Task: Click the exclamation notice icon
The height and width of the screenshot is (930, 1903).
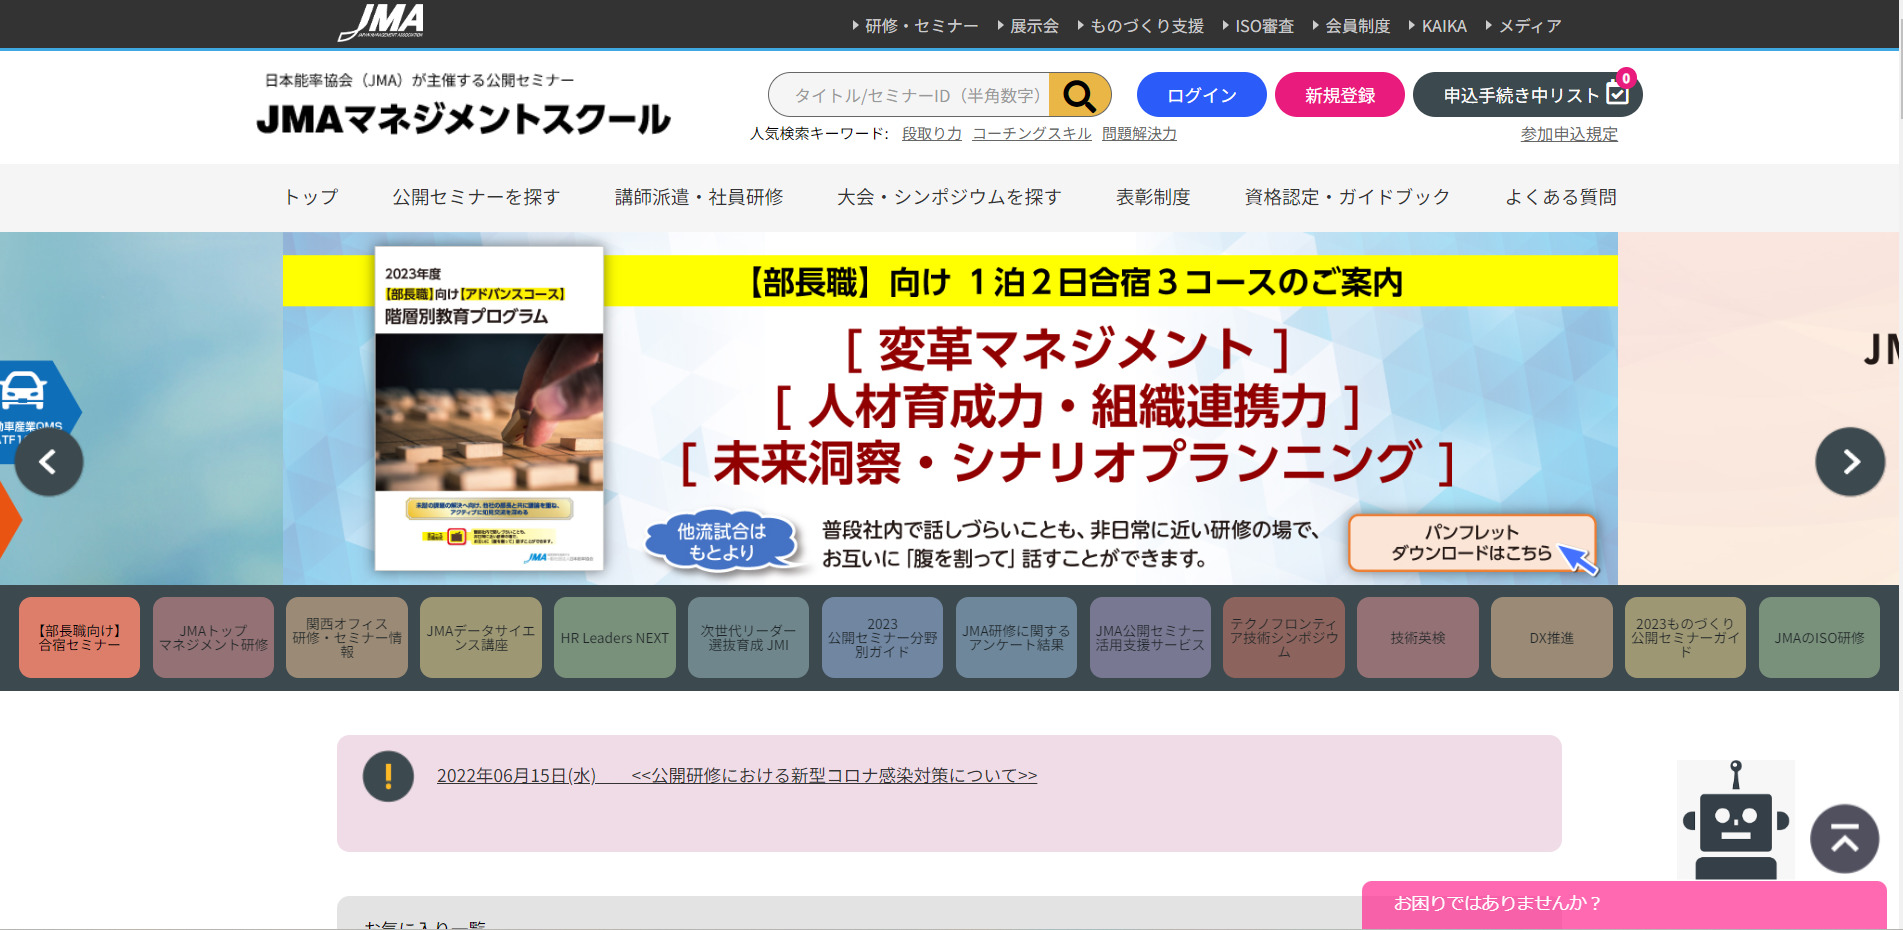Action: click(x=387, y=775)
